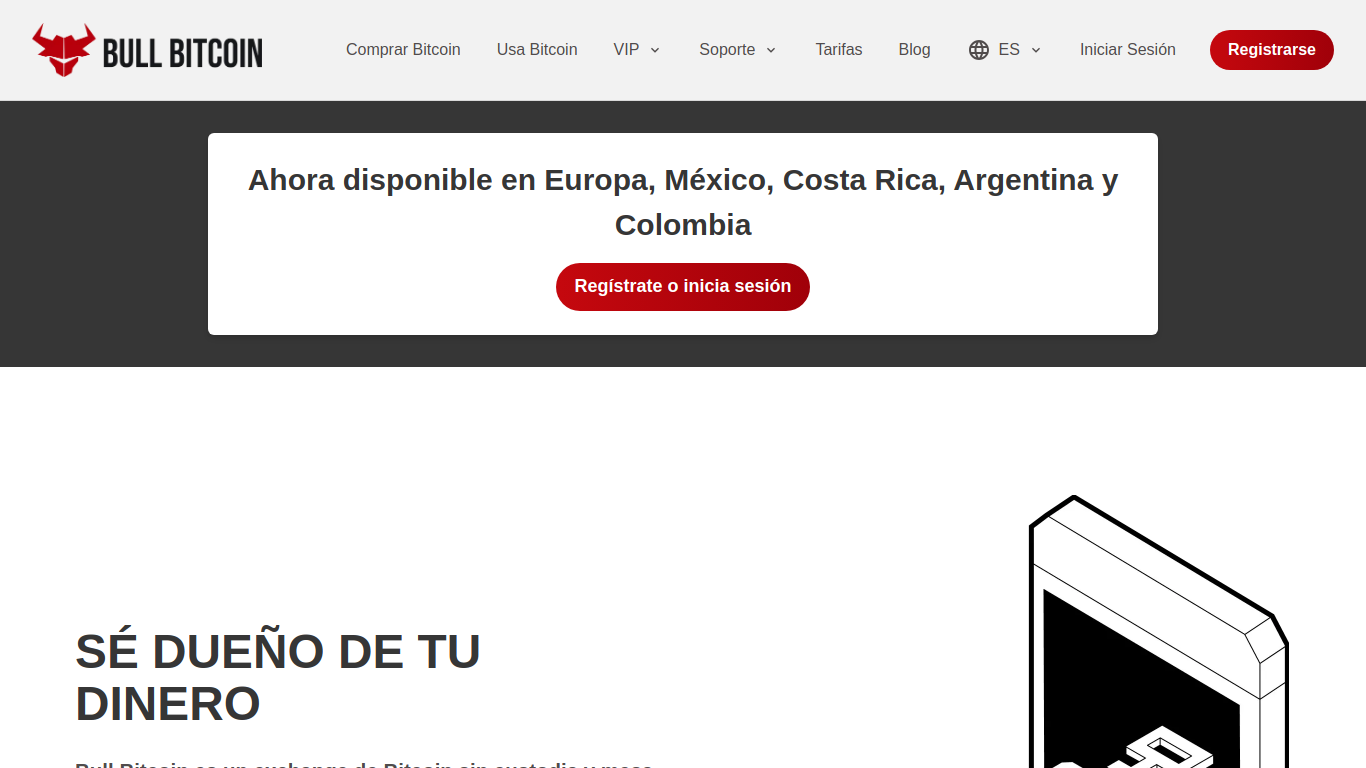Click the globe language icon
The height and width of the screenshot is (768, 1366).
(979, 50)
